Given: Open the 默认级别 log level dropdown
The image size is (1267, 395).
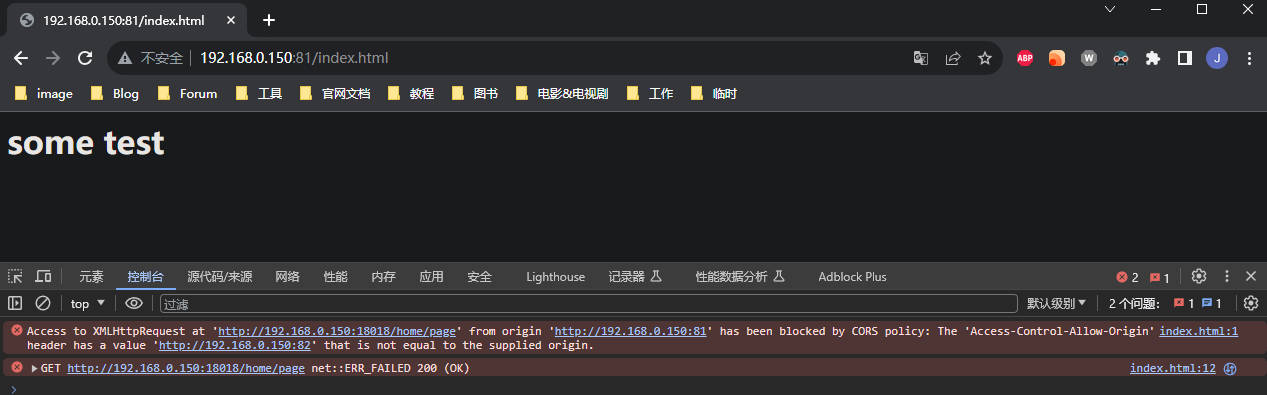Looking at the screenshot, I should [x=1057, y=303].
